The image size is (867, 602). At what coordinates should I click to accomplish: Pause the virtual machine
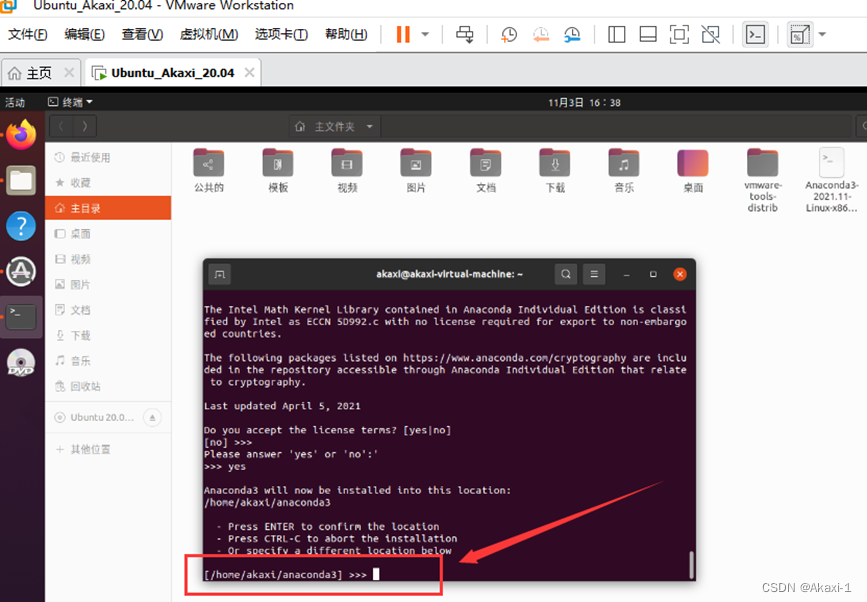403,34
